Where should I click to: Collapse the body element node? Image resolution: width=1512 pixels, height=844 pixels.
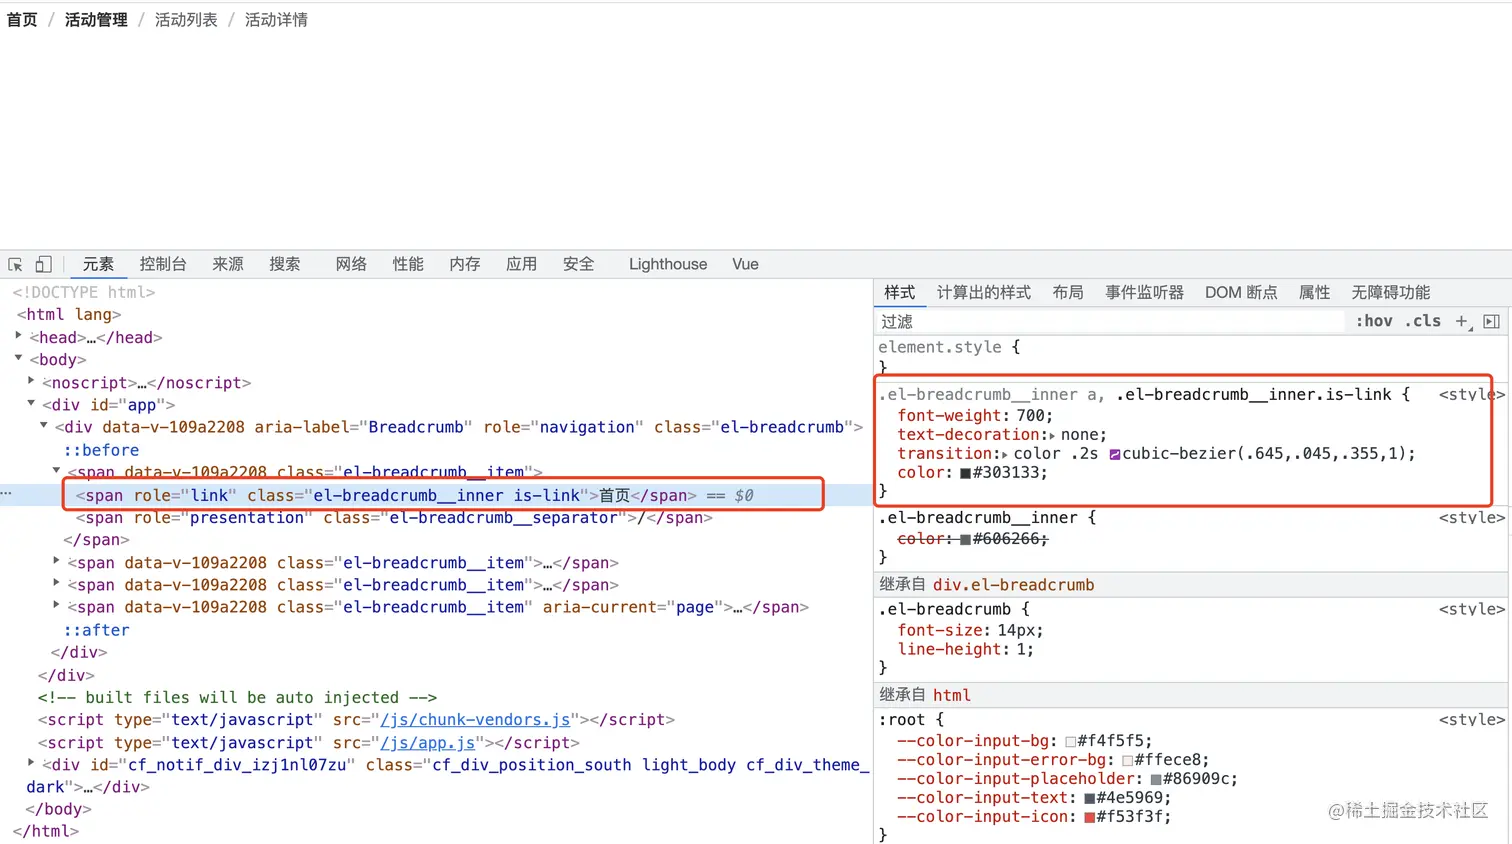pyautogui.click(x=19, y=359)
